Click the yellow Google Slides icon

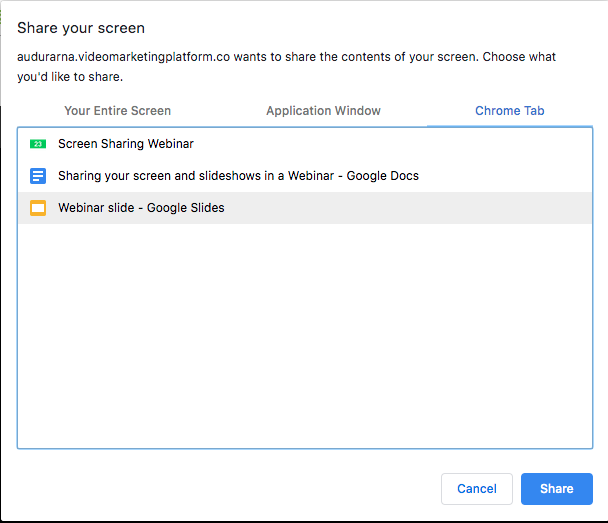[x=38, y=208]
